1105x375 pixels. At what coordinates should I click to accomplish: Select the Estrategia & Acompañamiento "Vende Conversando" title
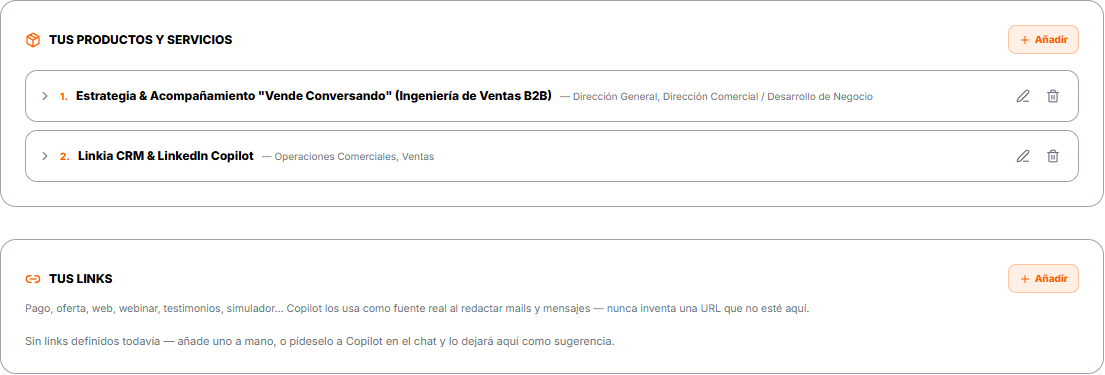pyautogui.click(x=314, y=96)
